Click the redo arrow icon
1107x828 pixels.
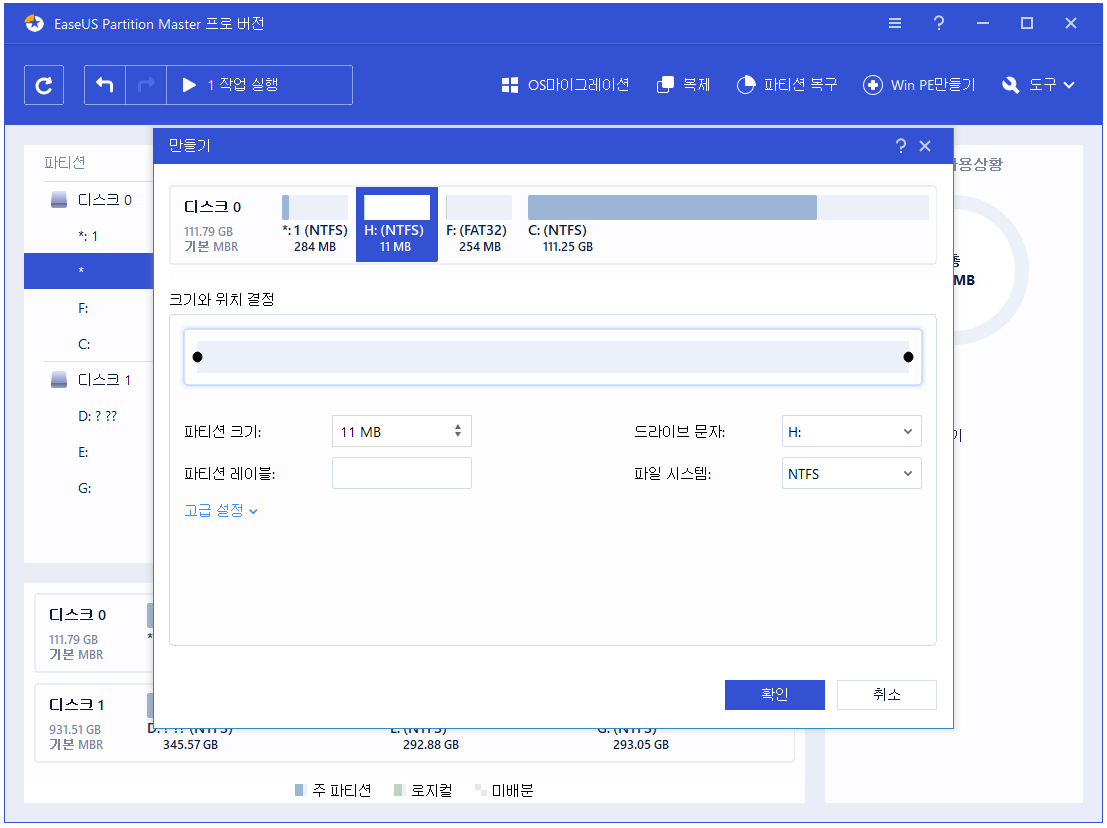coord(145,85)
